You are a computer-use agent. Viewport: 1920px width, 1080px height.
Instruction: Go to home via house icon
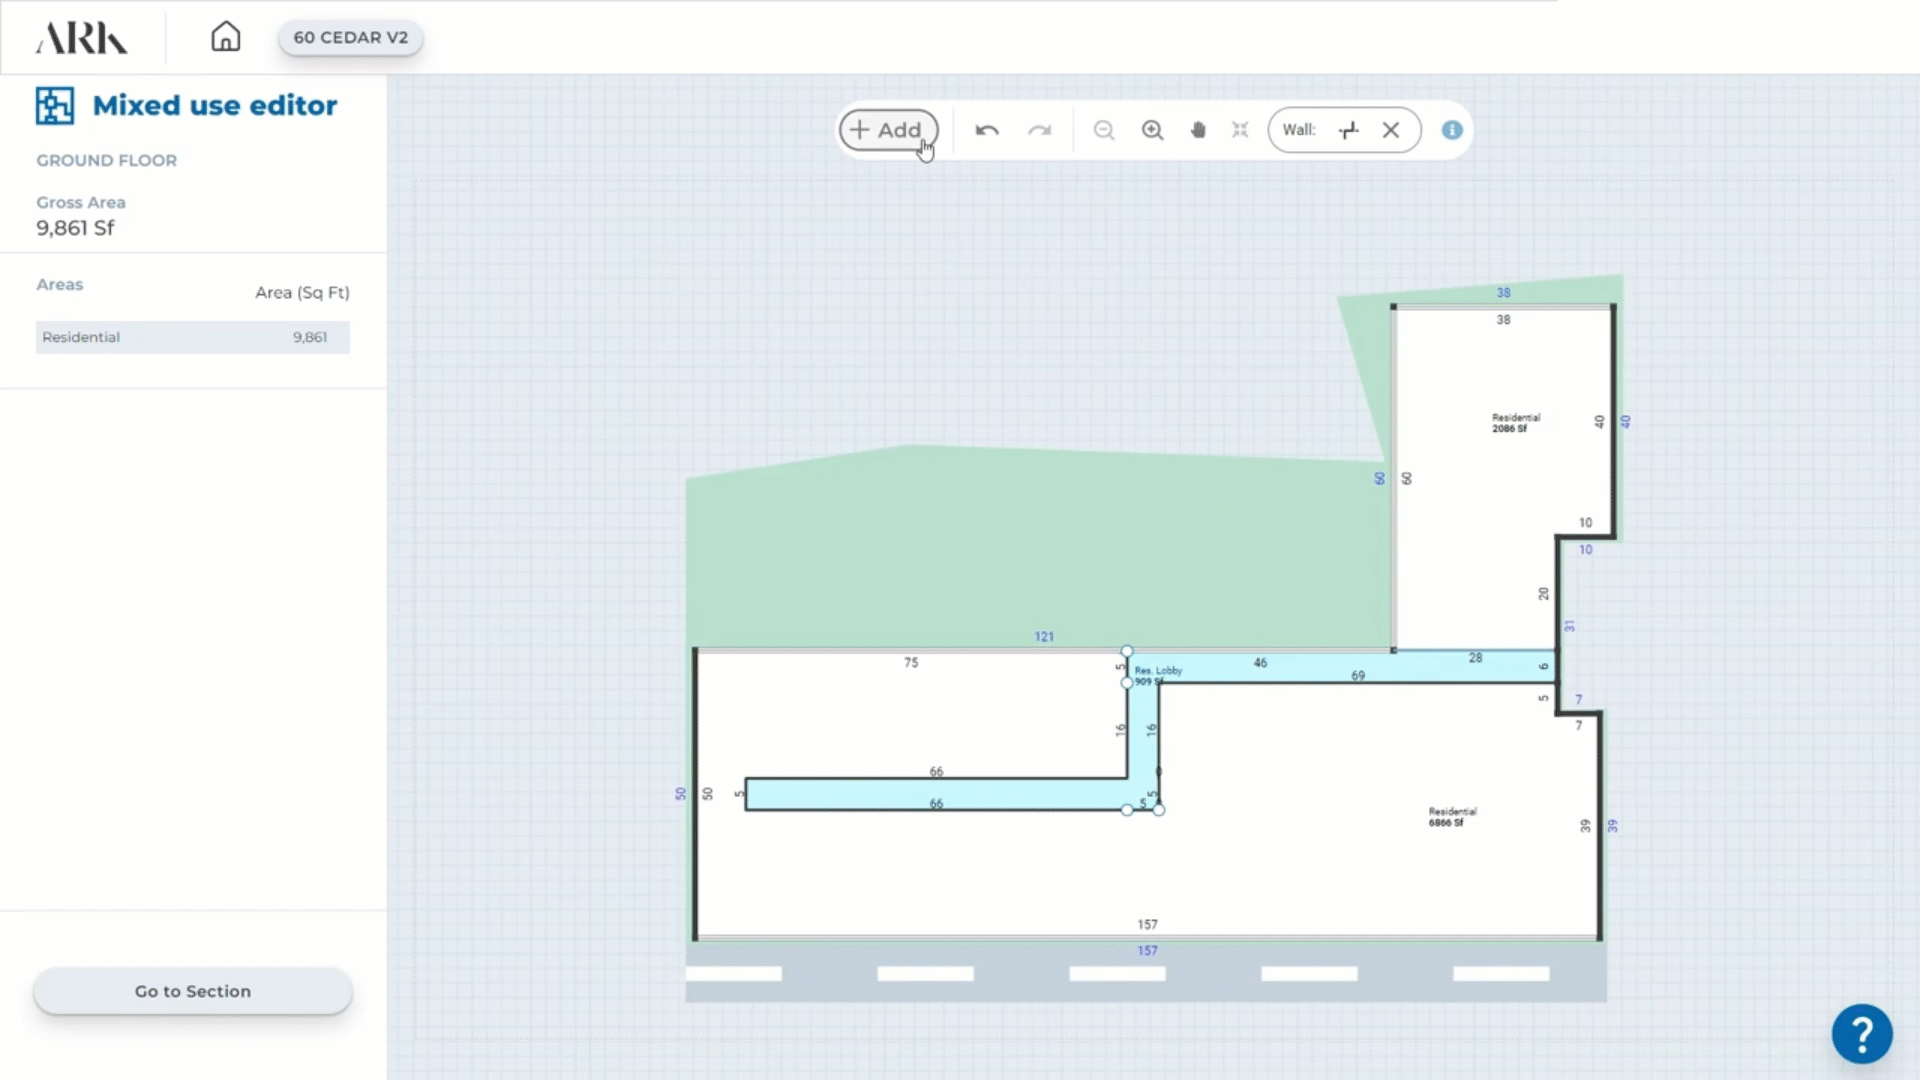tap(225, 37)
